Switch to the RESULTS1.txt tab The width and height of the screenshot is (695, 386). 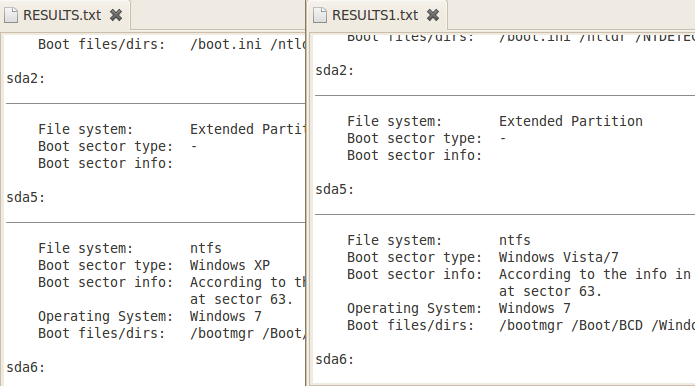375,15
